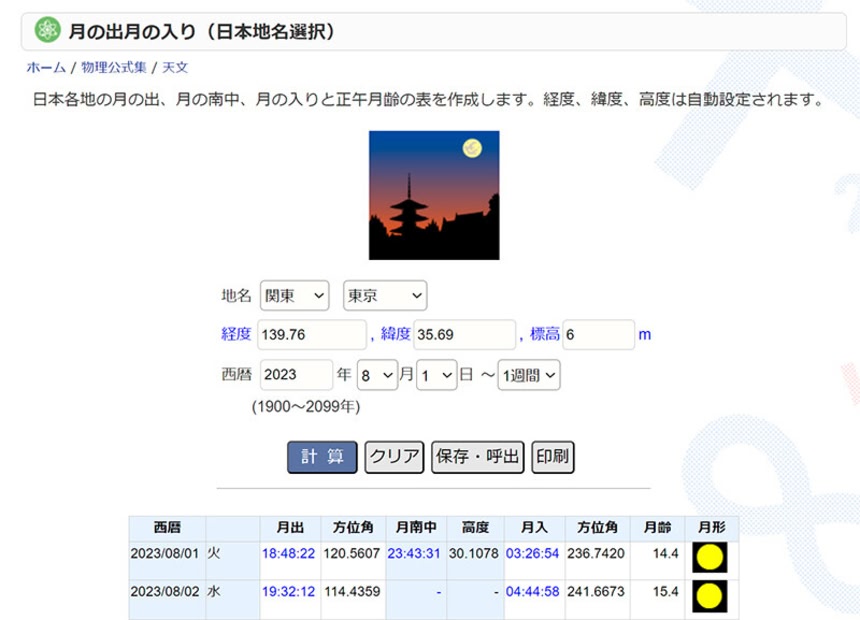Open the 天文 breadcrumb link
This screenshot has width=860, height=620.
point(175,68)
